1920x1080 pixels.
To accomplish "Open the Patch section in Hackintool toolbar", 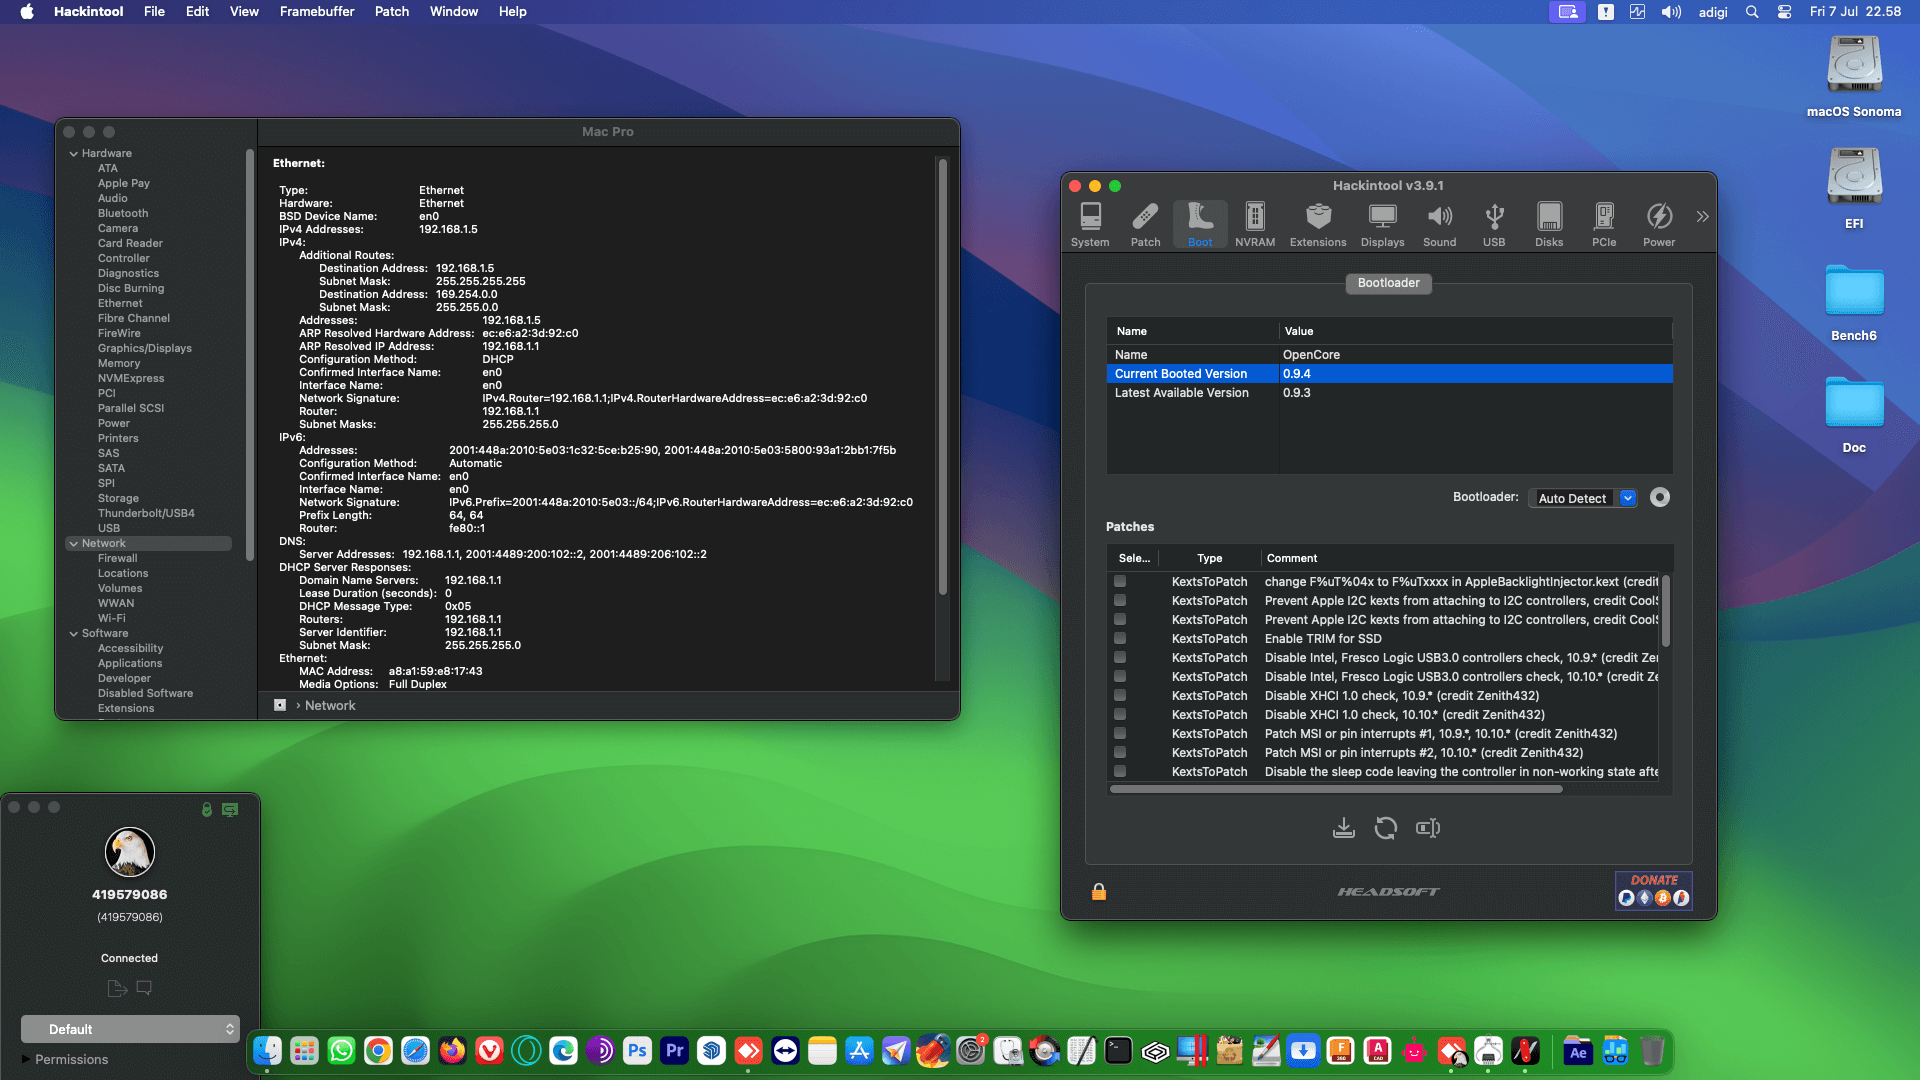I will (1145, 225).
